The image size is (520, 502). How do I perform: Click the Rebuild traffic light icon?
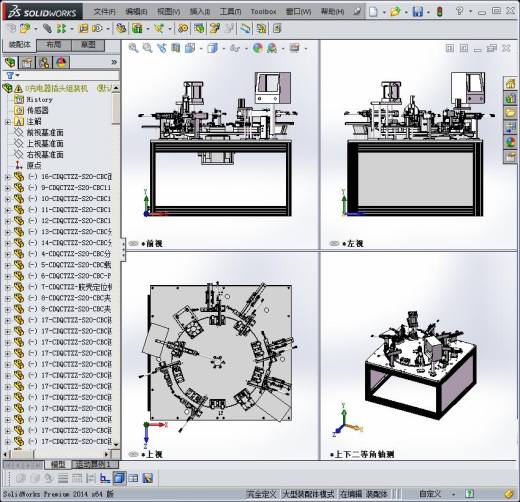coord(440,12)
